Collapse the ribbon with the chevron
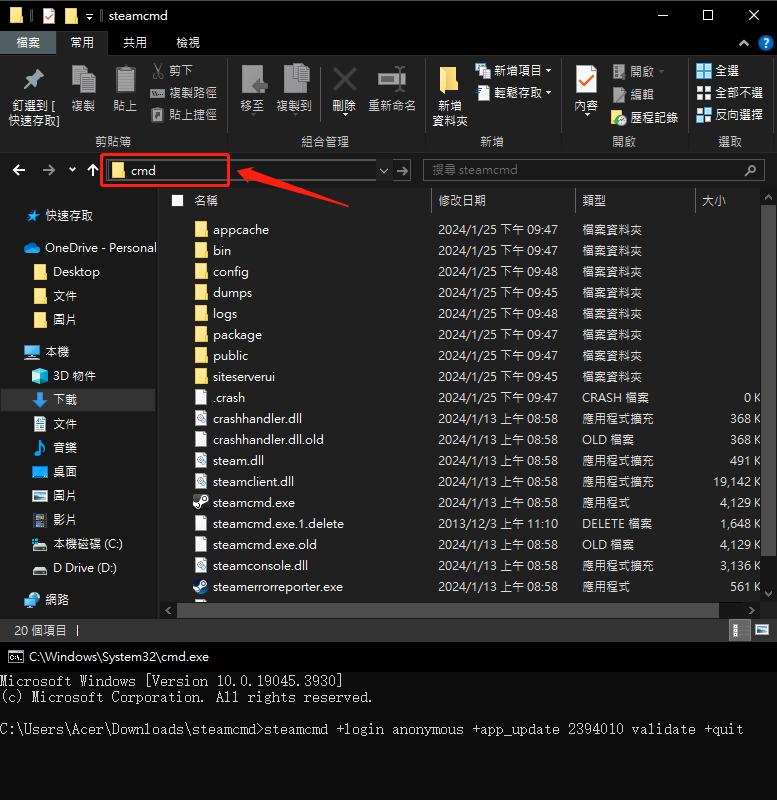Image resolution: width=777 pixels, height=800 pixels. (744, 43)
